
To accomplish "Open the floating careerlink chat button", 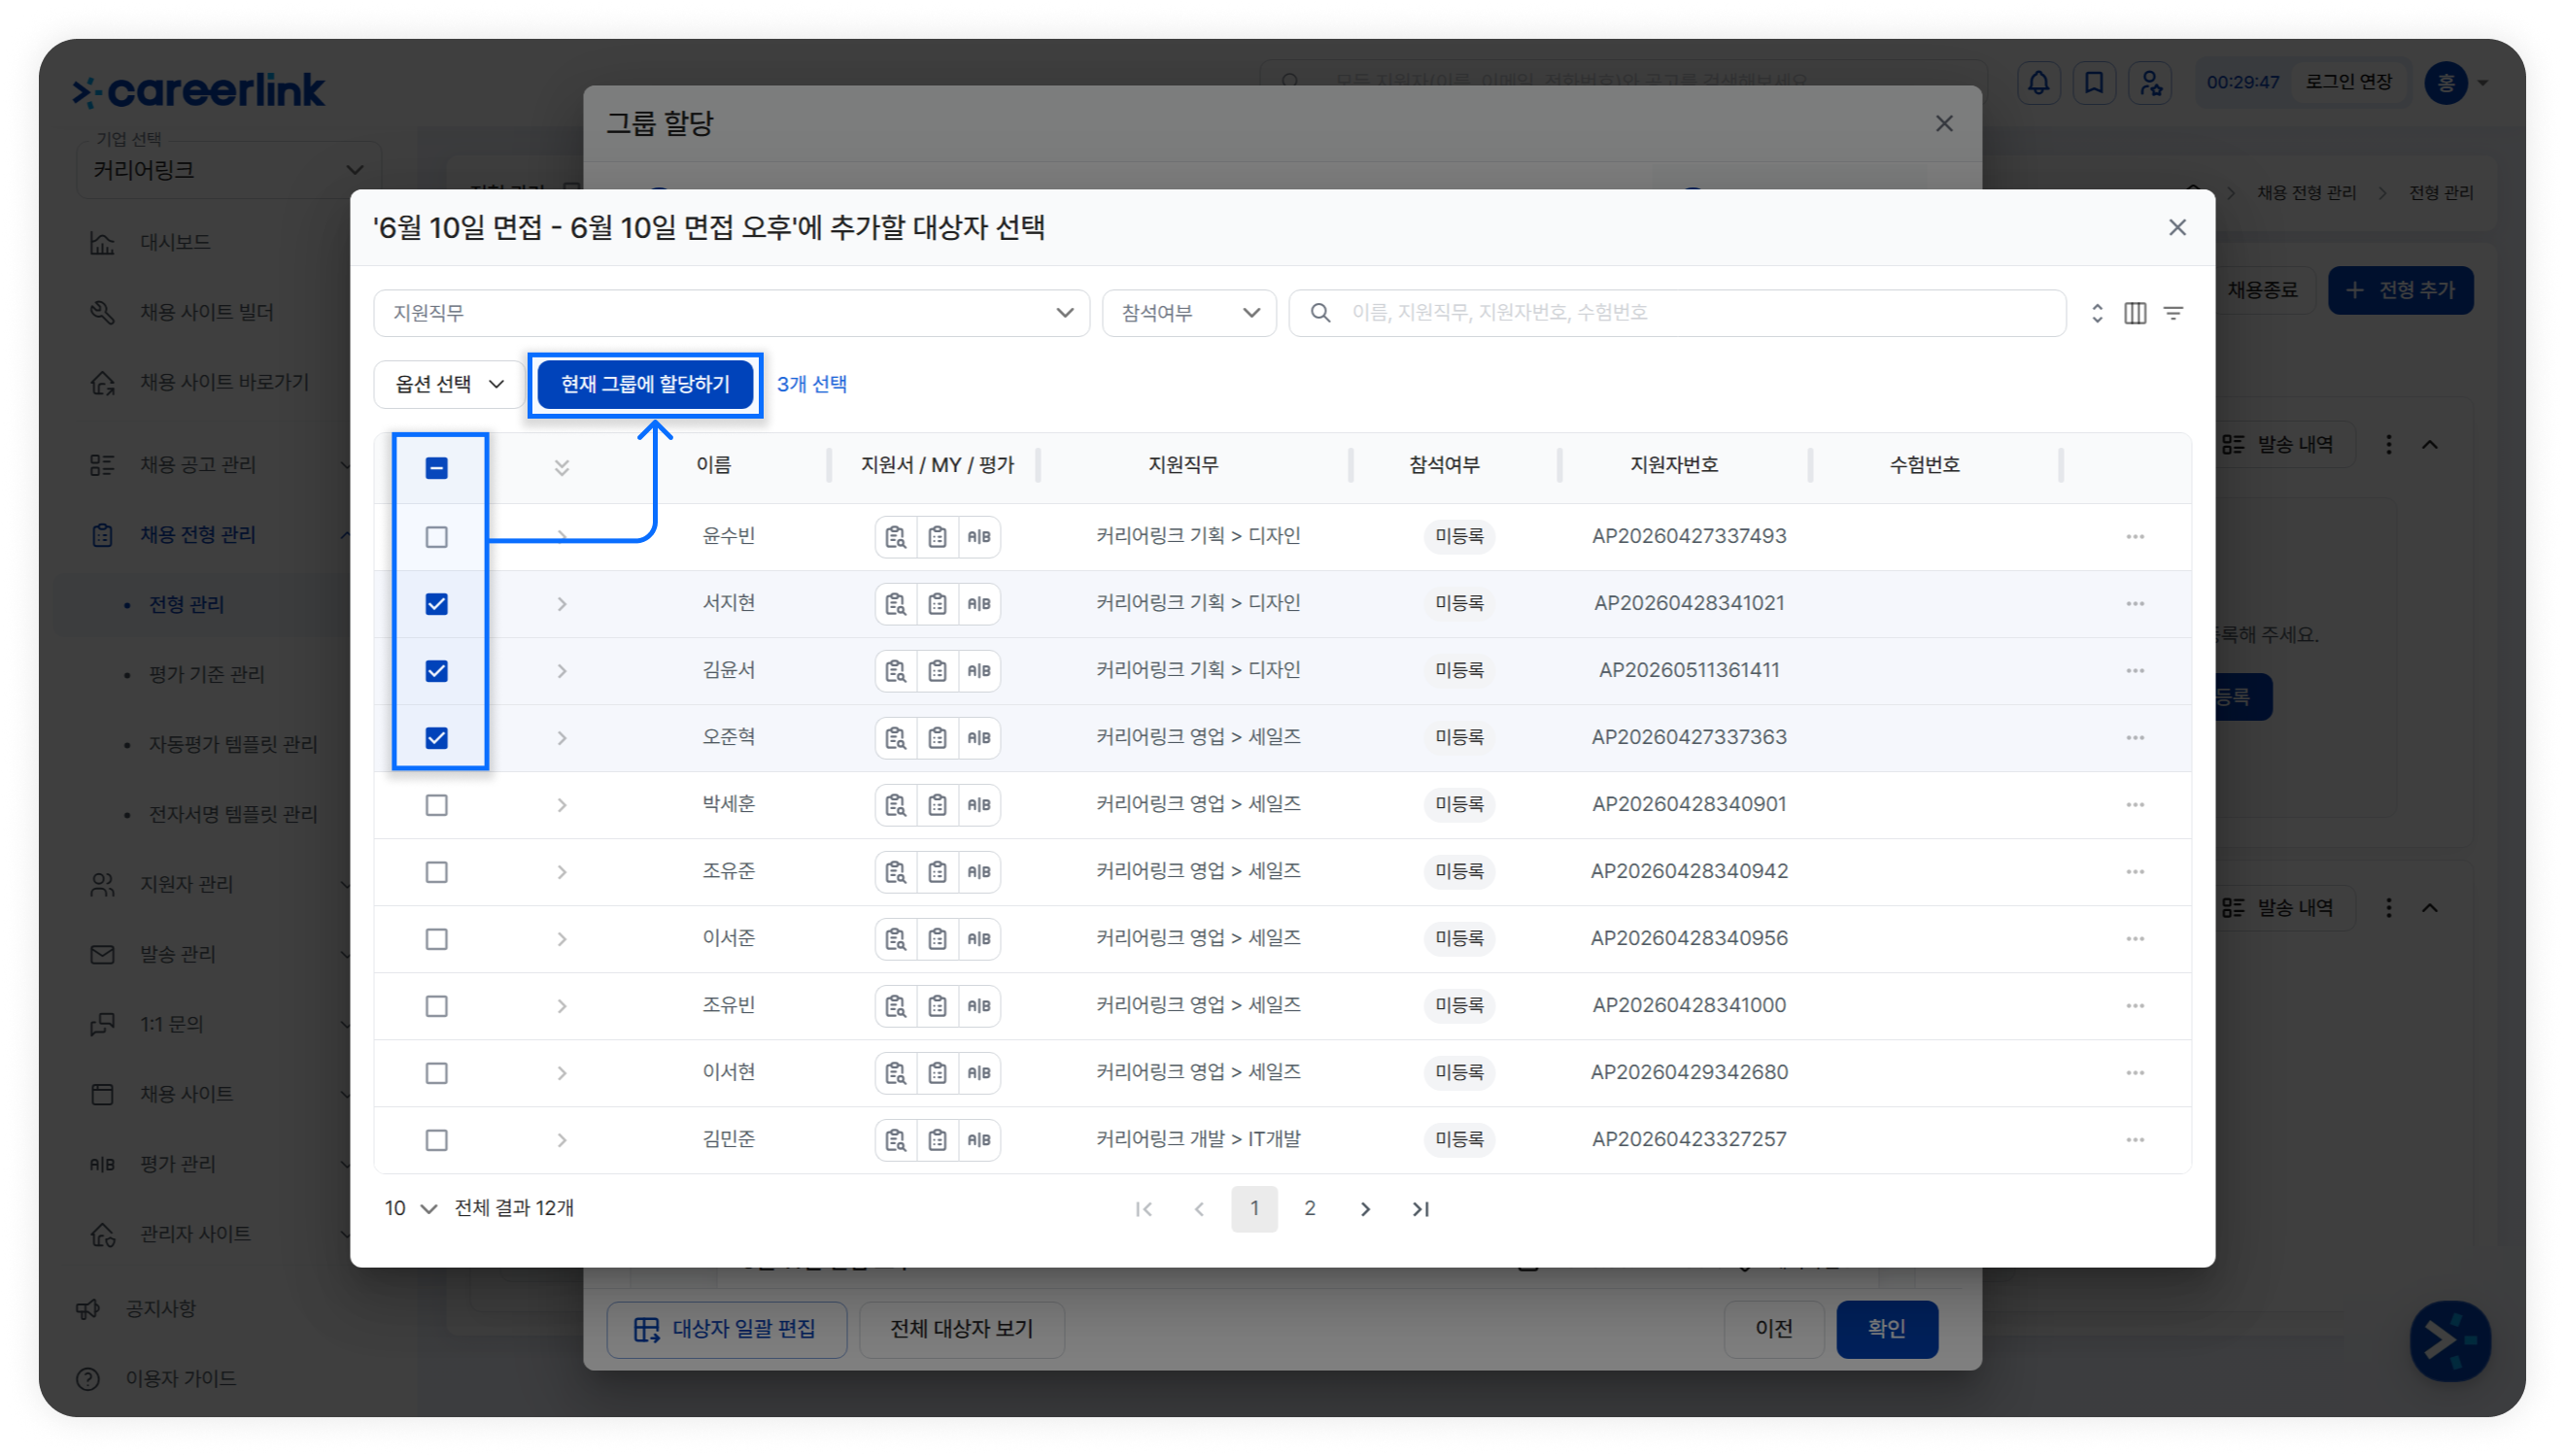I will [2450, 1340].
